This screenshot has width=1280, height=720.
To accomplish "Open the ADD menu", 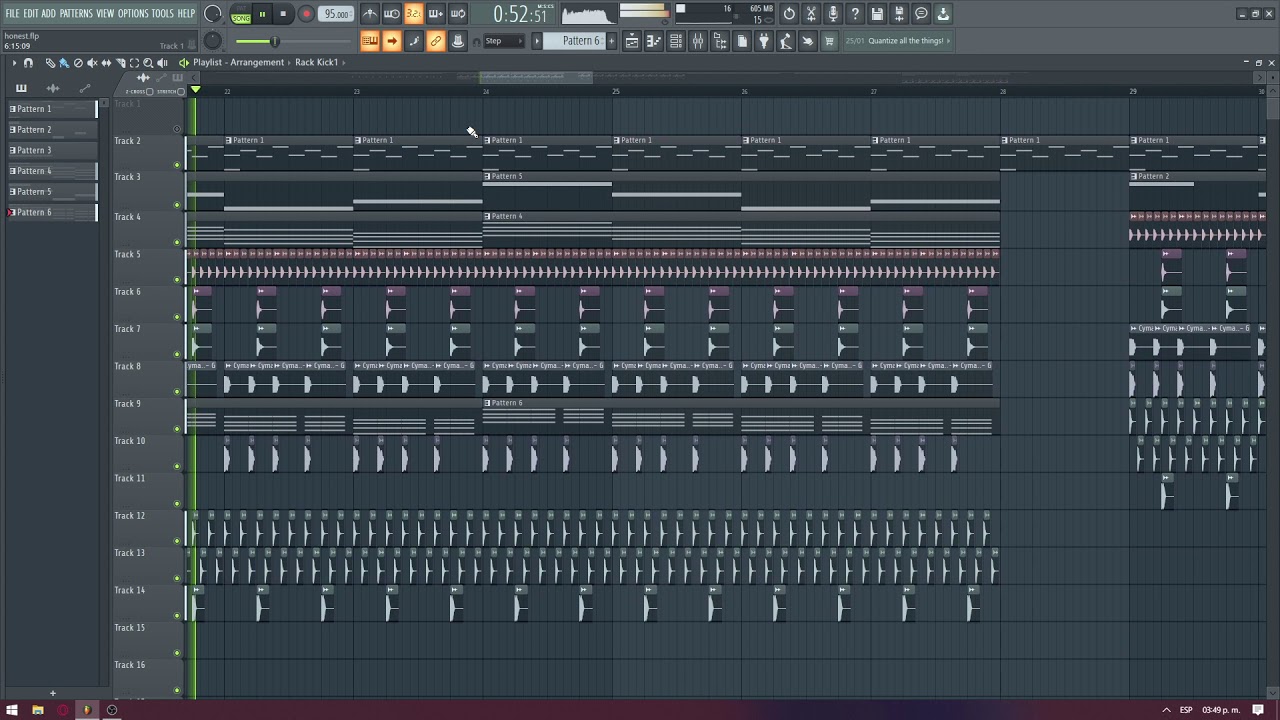I will [49, 14].
